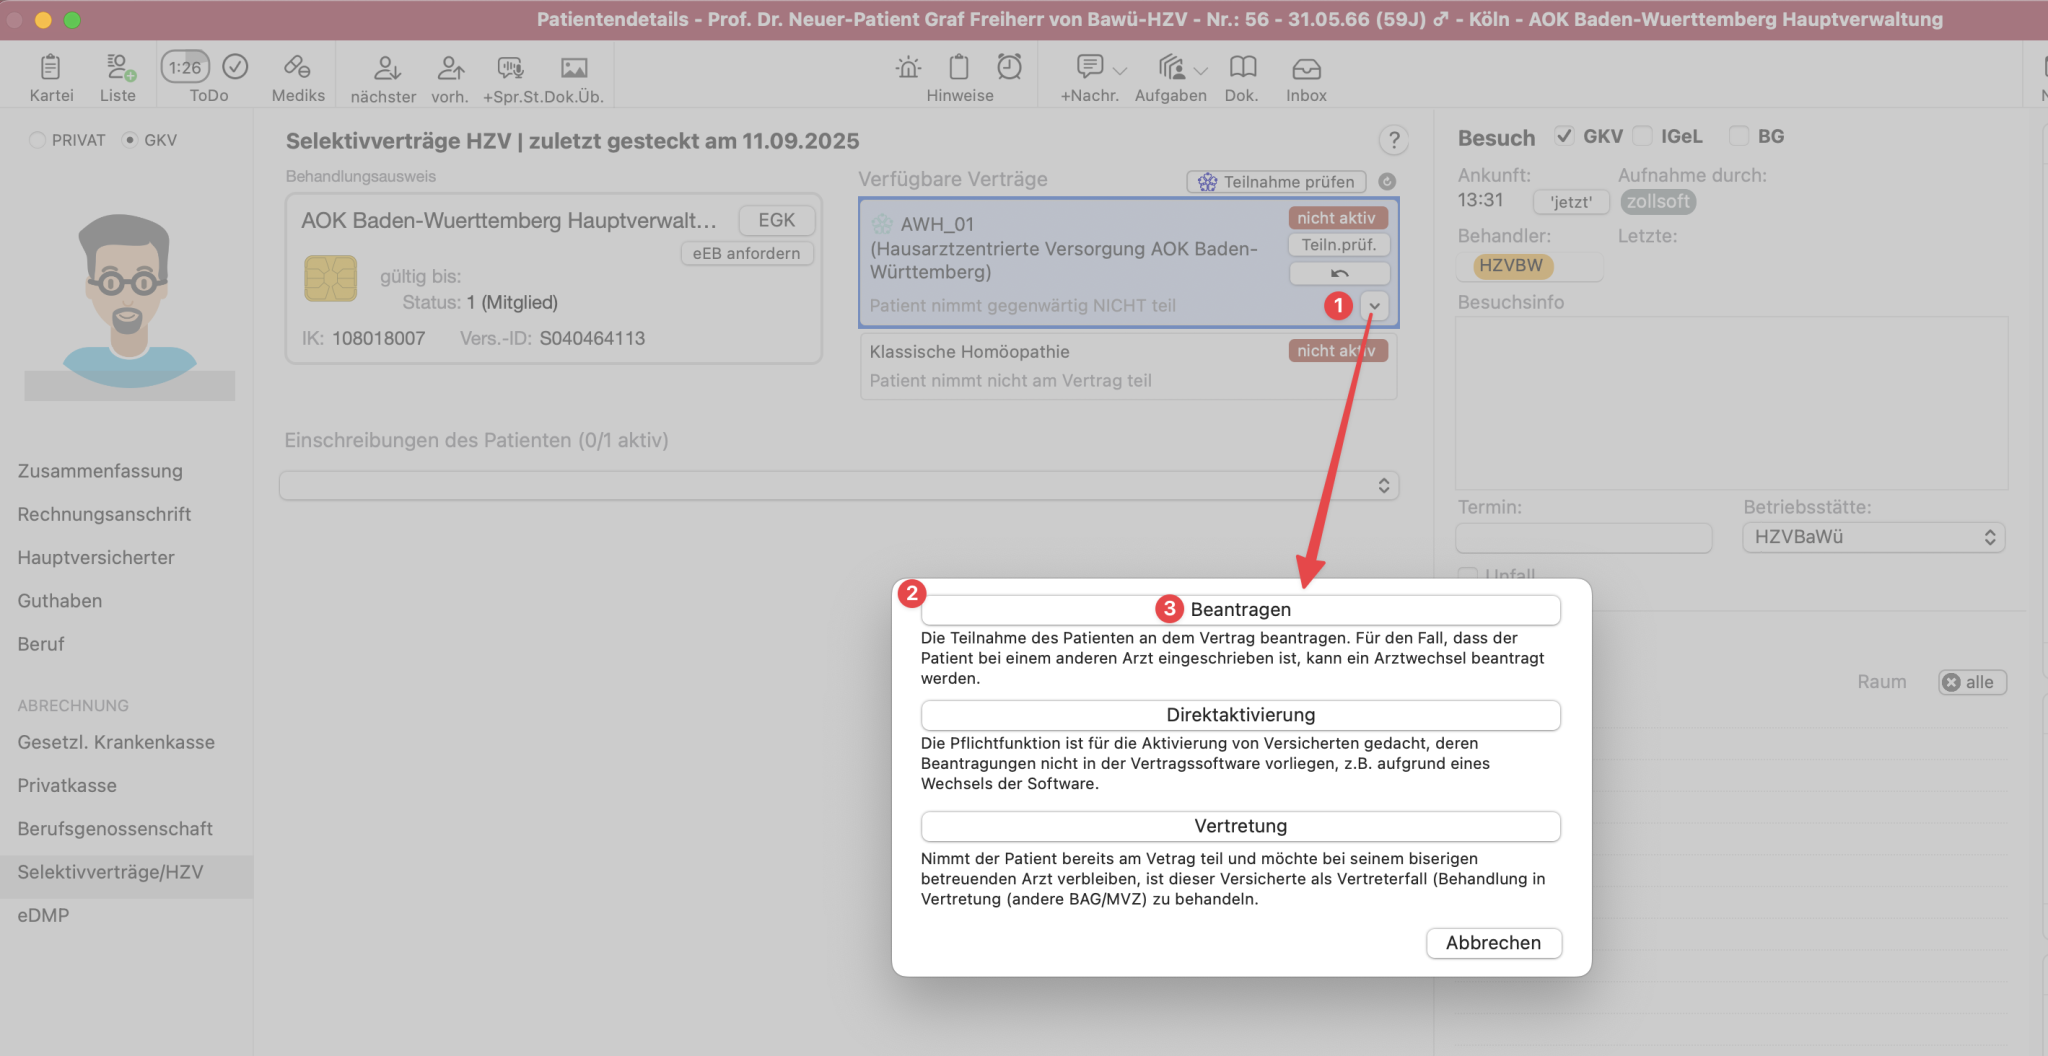Open the help question mark icon
Image resolution: width=2048 pixels, height=1056 pixels.
[1394, 140]
